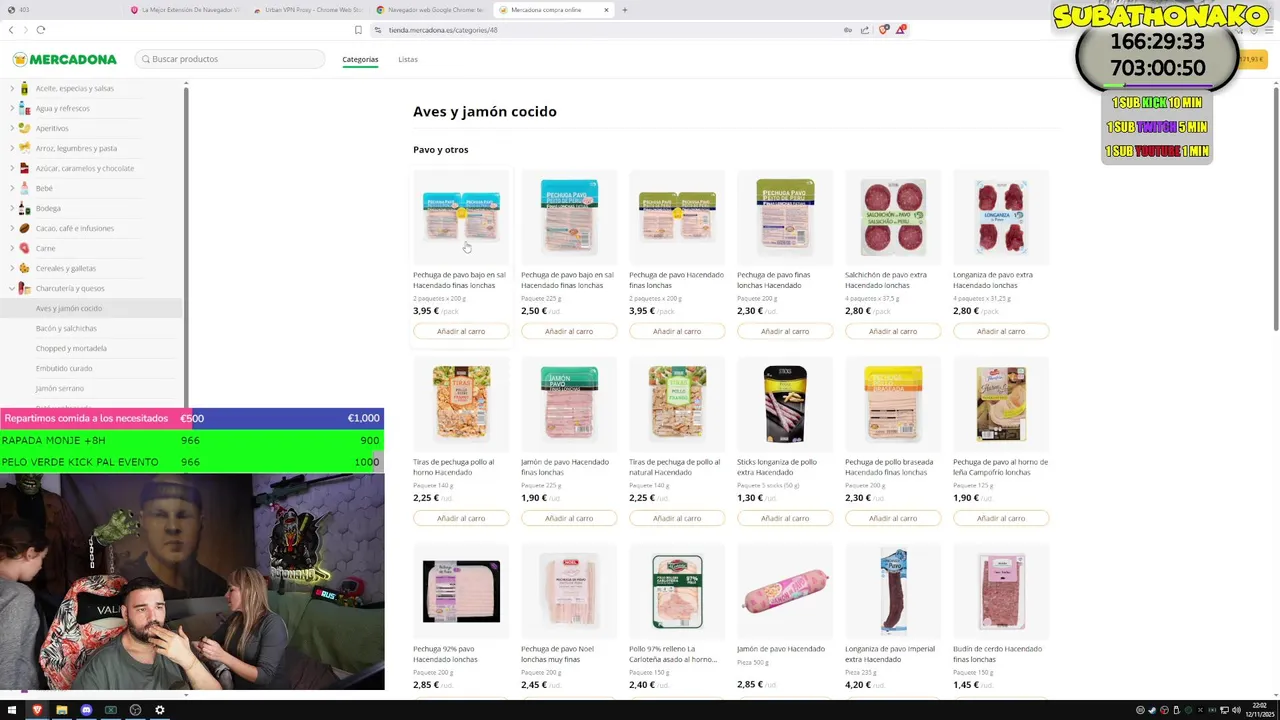Expand the Bodega category chevron
The image size is (1280, 720).
(x=12, y=208)
